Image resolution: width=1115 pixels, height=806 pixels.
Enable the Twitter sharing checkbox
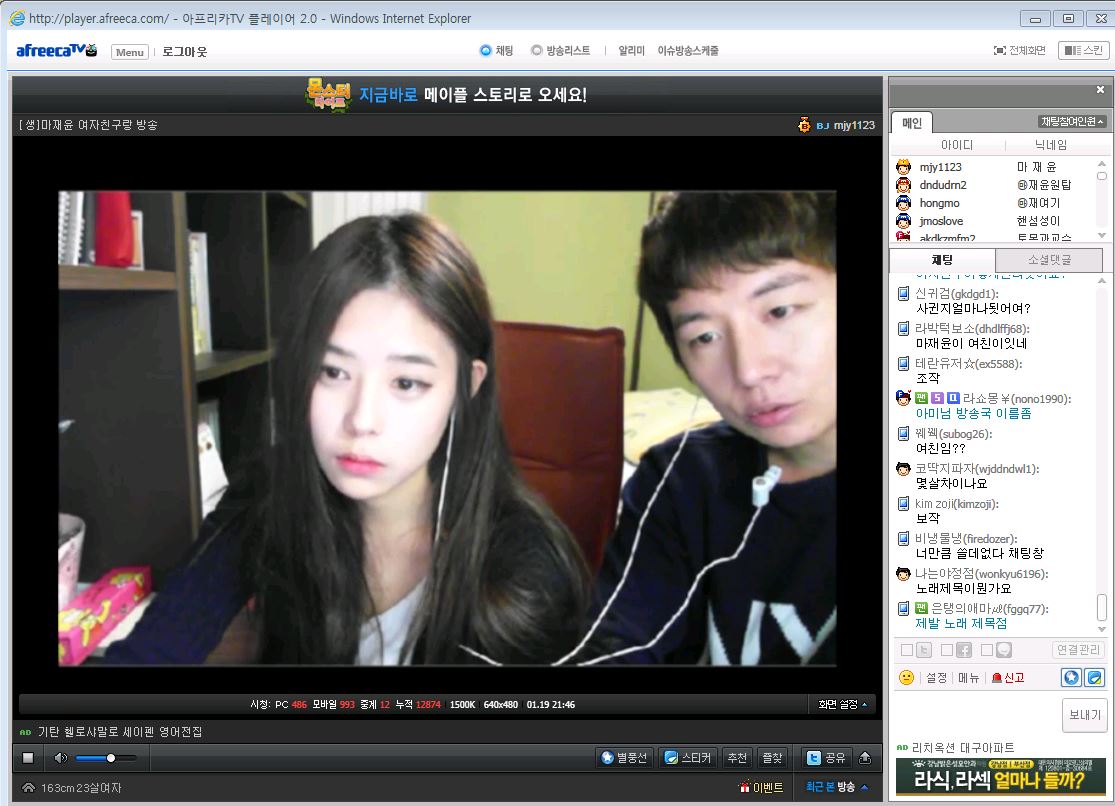(x=907, y=650)
